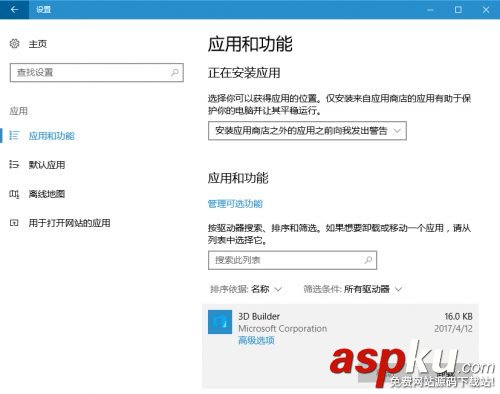Expand the 排序依据: 名称 sort dropdown
Image resolution: width=500 pixels, height=394 pixels.
coord(246,289)
